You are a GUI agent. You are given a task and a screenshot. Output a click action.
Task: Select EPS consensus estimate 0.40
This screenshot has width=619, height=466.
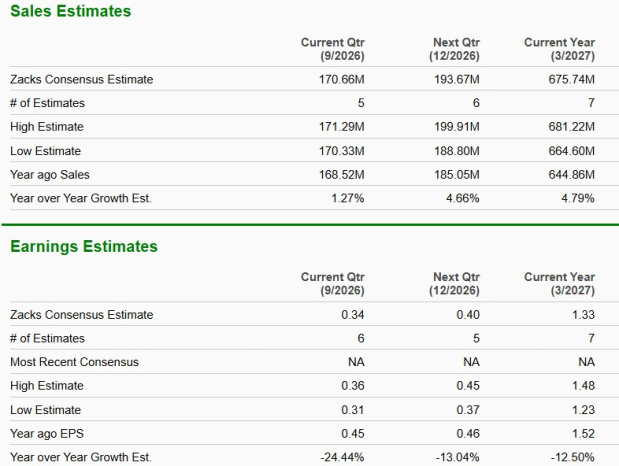tap(468, 315)
